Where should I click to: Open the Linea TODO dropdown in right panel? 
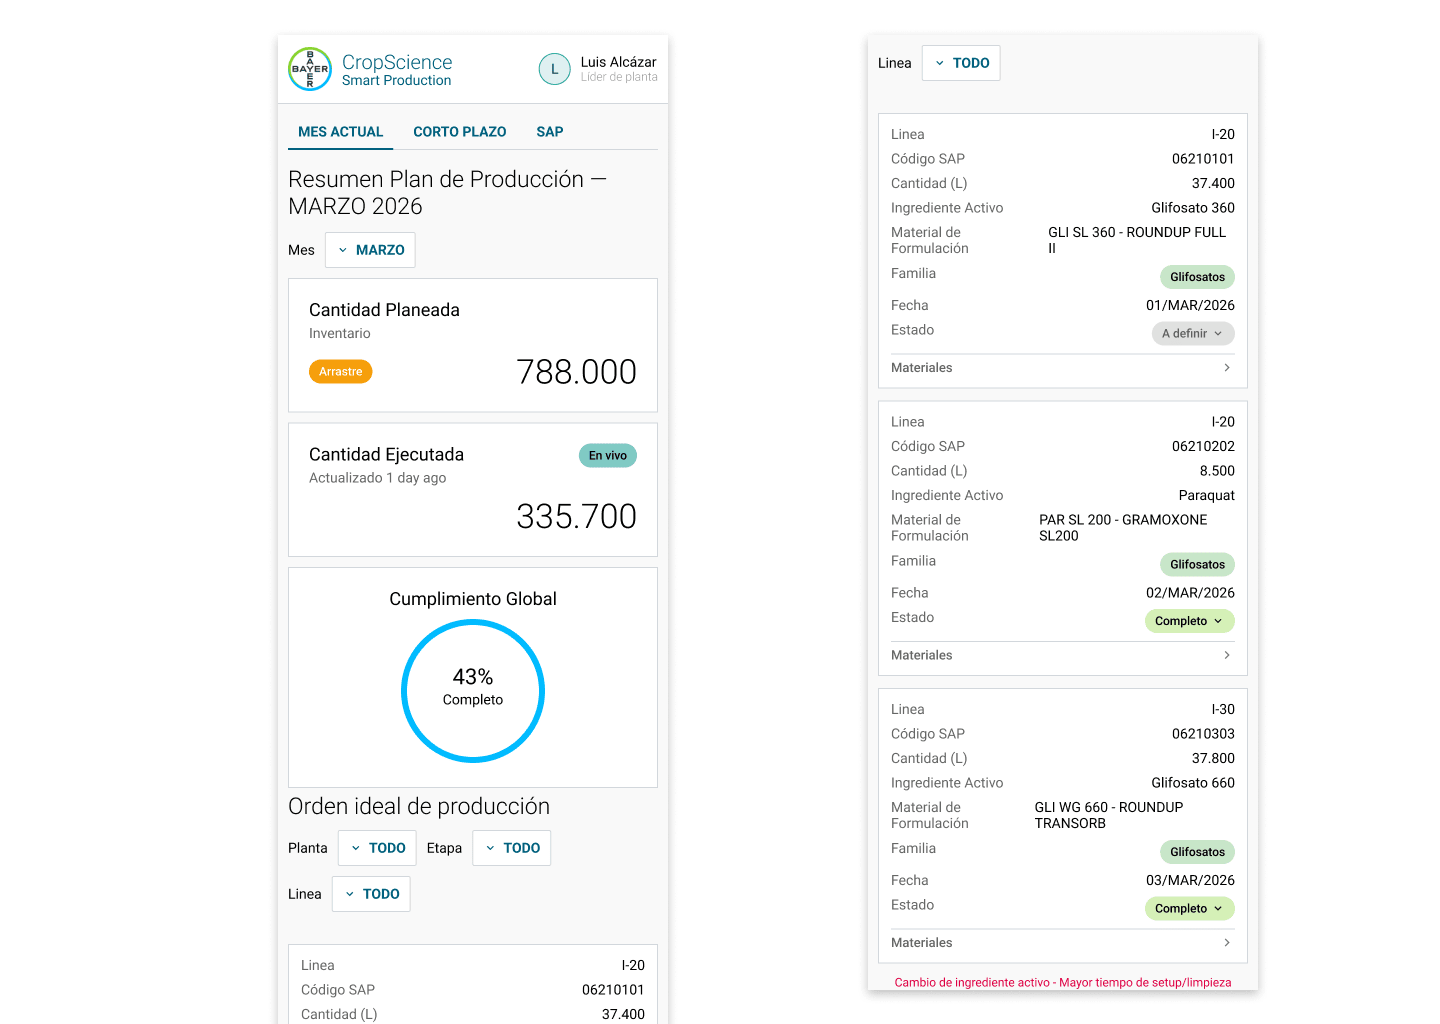pos(961,63)
